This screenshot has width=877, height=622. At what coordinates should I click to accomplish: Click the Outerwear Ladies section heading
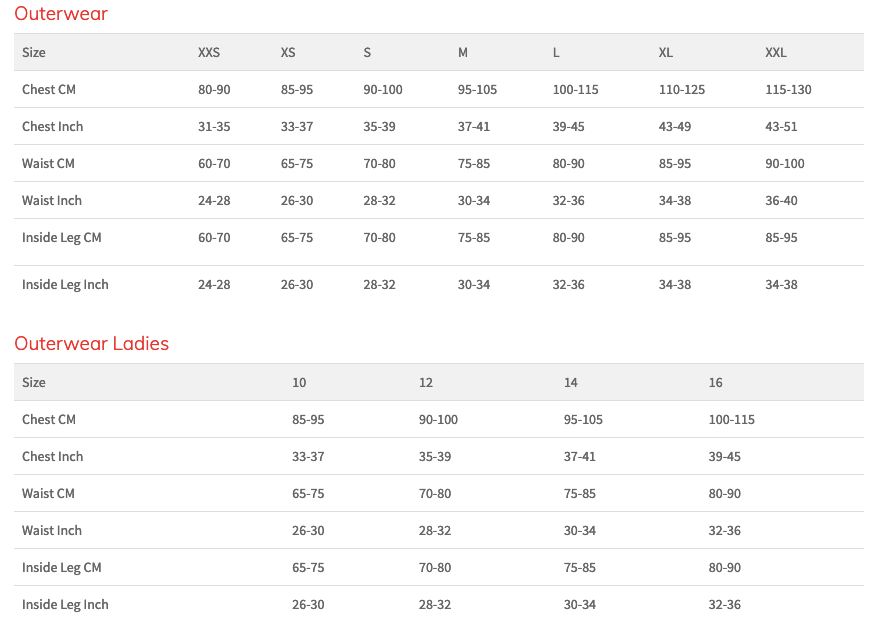pyautogui.click(x=92, y=343)
